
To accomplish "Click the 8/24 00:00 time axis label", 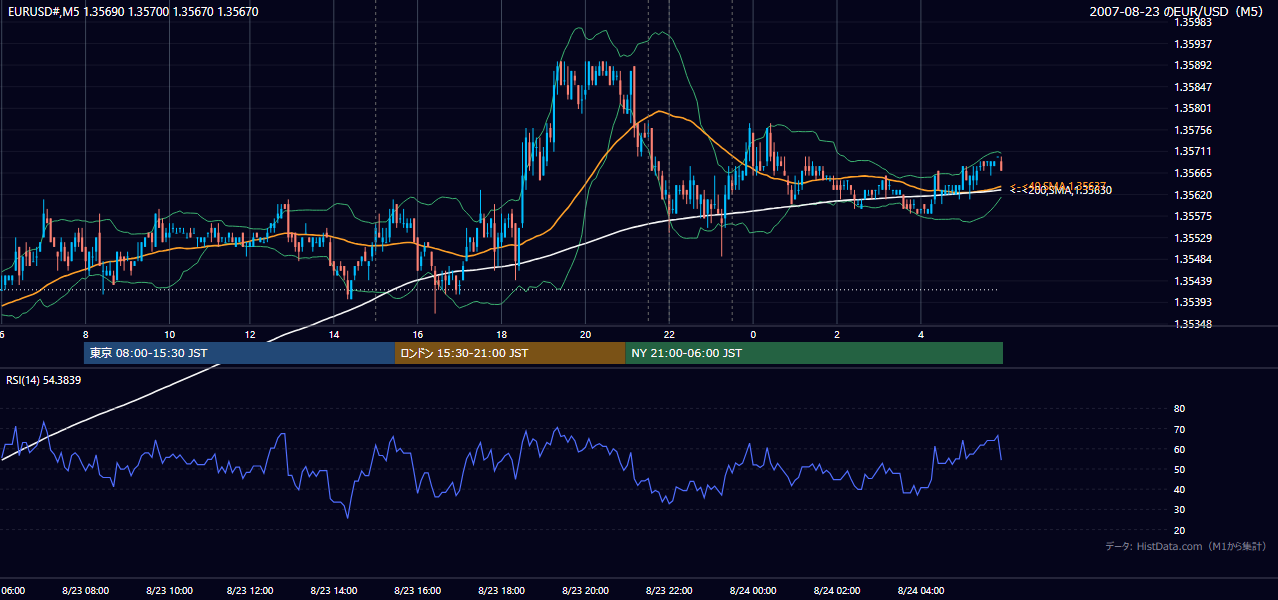I will pos(753,591).
